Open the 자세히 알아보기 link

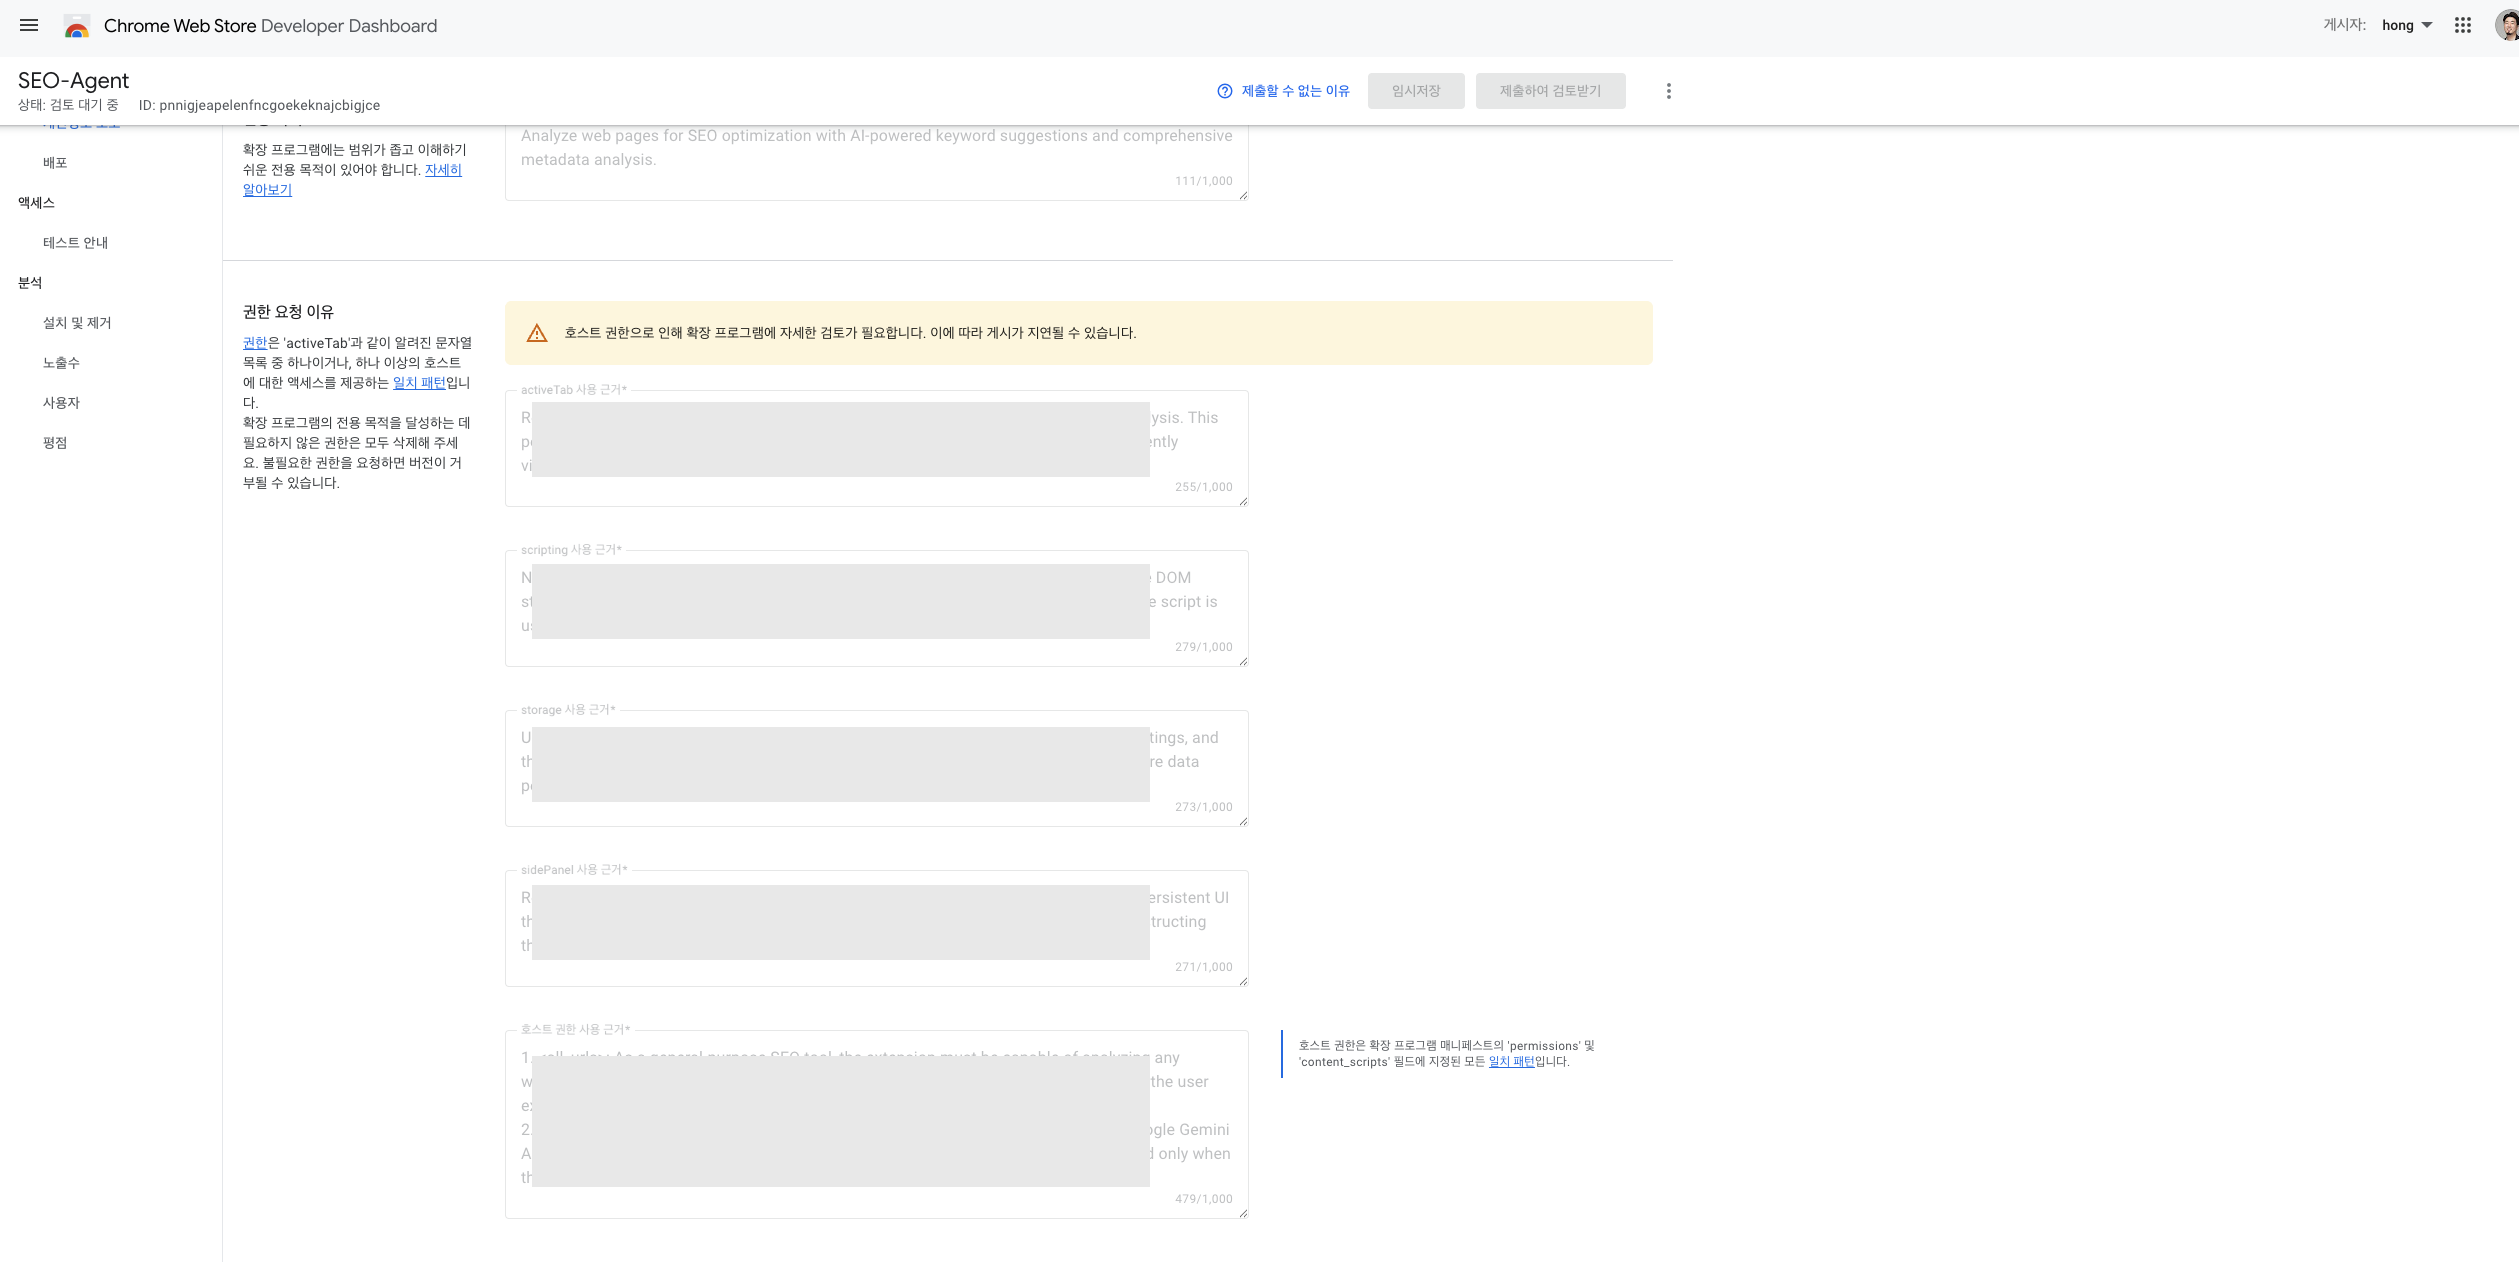pos(443,170)
